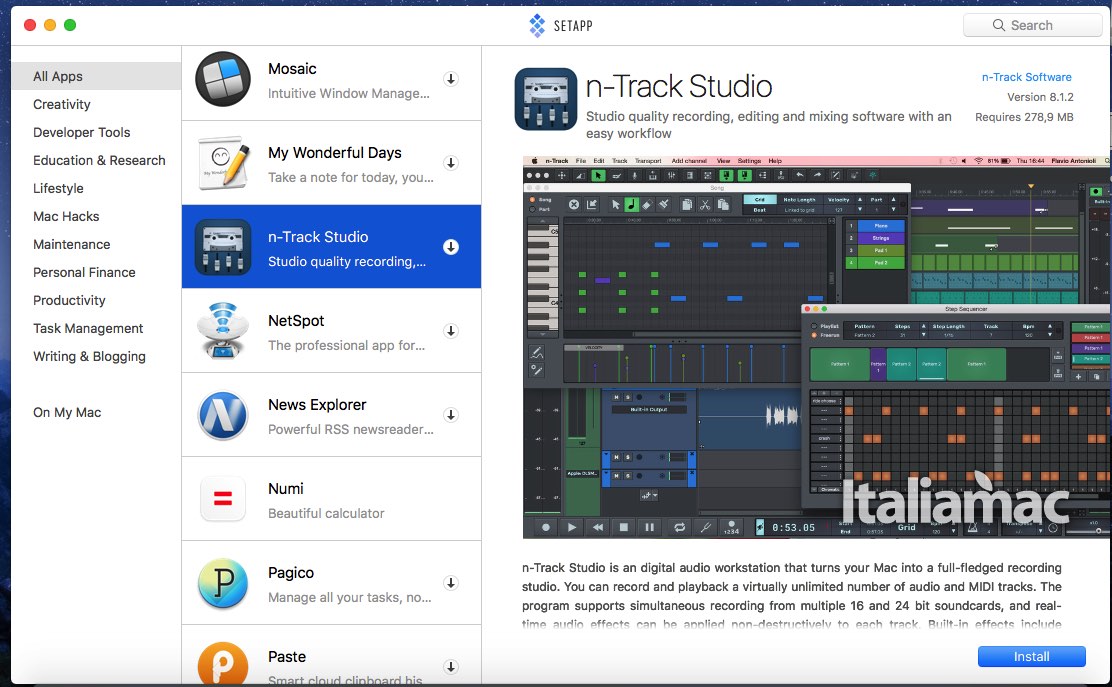Select the My Wonderful Days title
Screen dimensions: 1112x687
coord(335,152)
